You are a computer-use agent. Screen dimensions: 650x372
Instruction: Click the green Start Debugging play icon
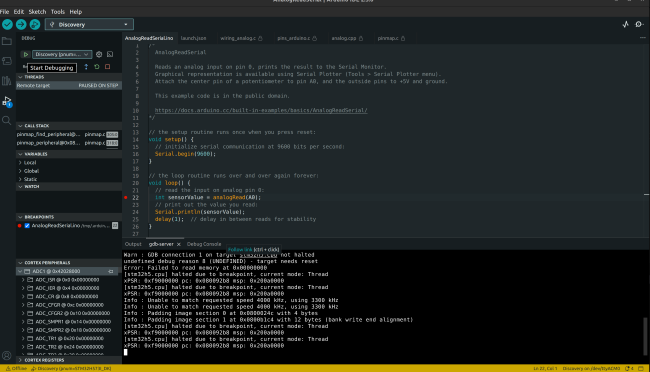[x=26, y=54]
